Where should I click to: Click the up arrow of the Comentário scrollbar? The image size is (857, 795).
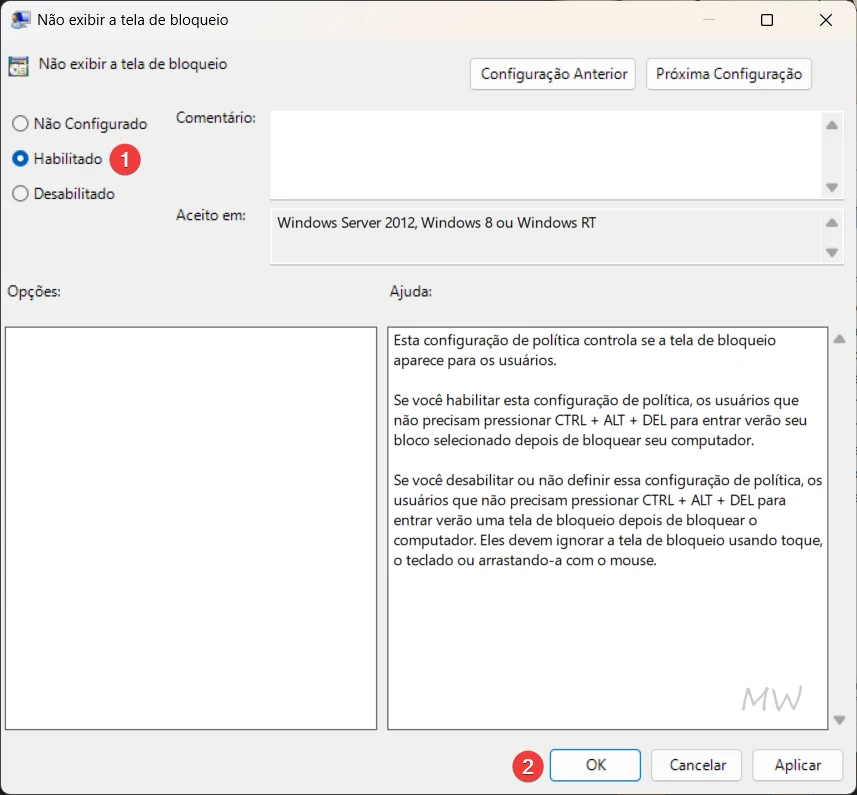coord(833,125)
